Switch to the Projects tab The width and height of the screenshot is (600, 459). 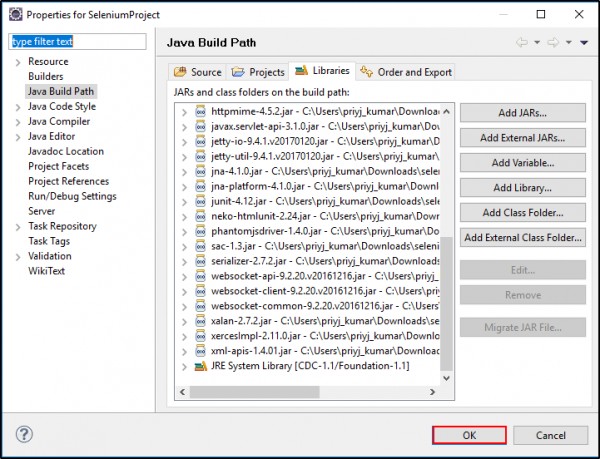[x=258, y=72]
